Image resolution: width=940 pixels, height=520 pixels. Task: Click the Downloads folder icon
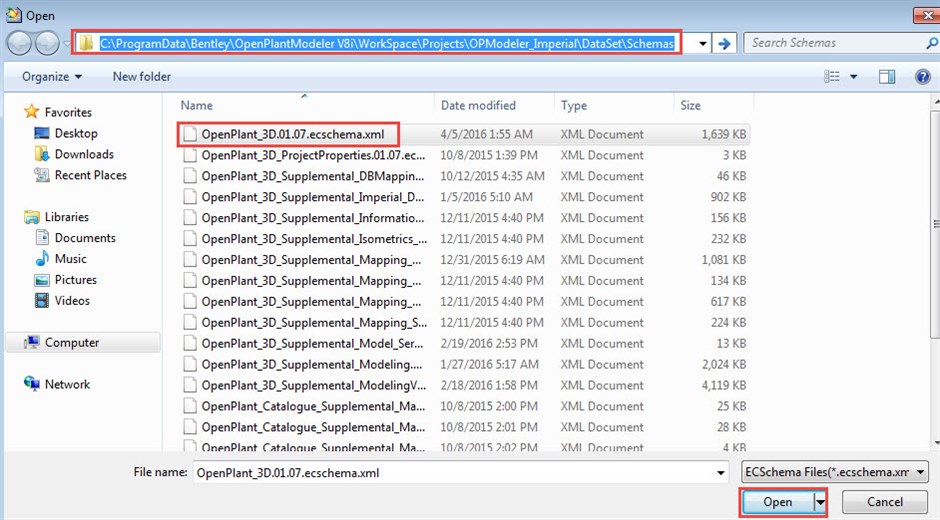pos(42,154)
